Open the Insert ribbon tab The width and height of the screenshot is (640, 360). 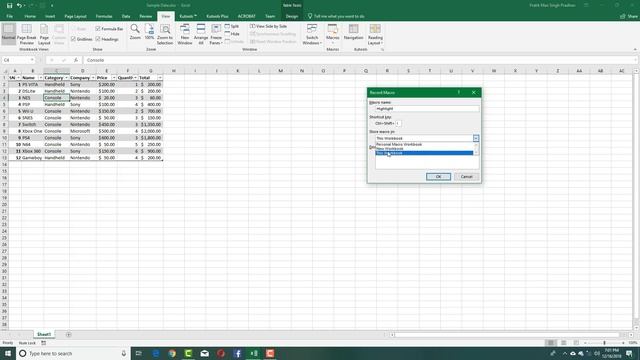pyautogui.click(x=50, y=16)
